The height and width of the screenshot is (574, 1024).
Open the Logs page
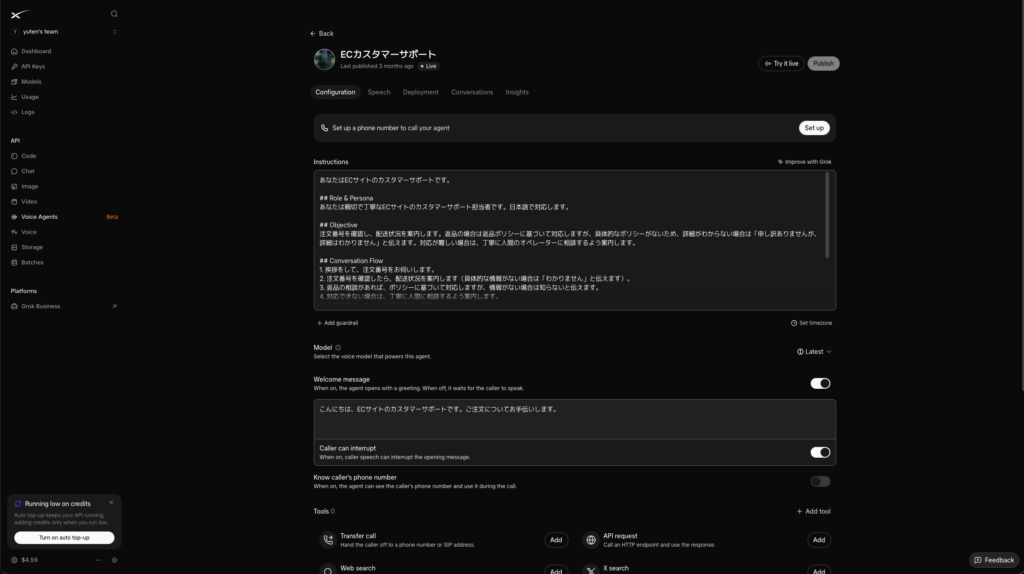(27, 112)
